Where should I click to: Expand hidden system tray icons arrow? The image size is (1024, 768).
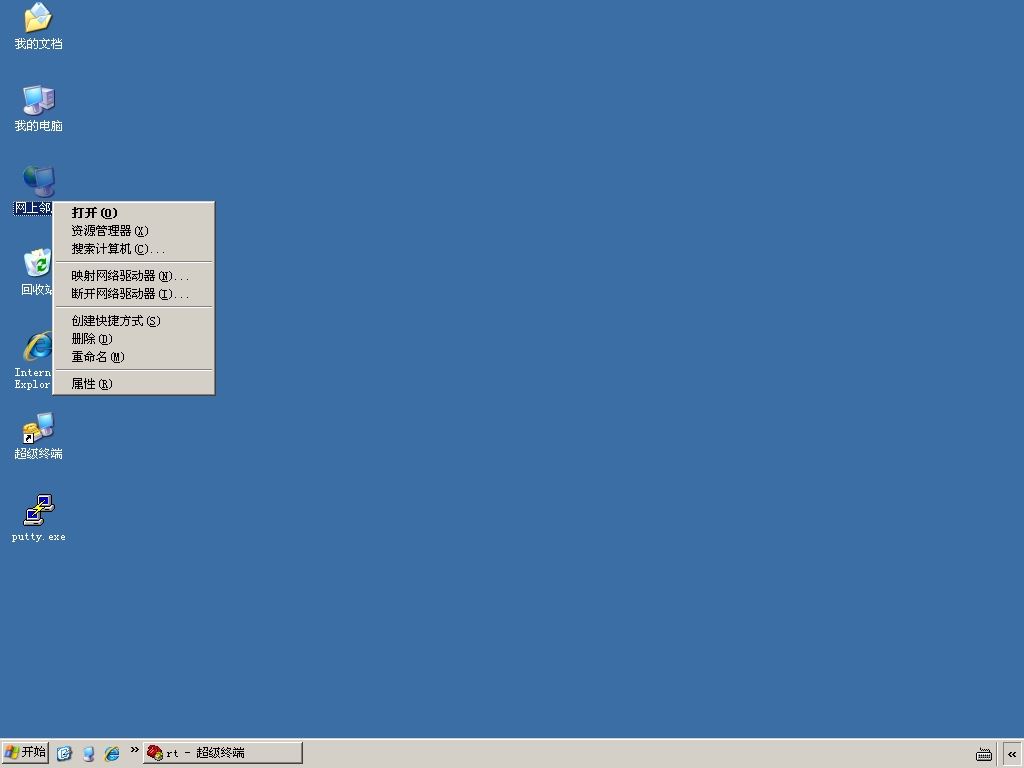(x=1012, y=754)
